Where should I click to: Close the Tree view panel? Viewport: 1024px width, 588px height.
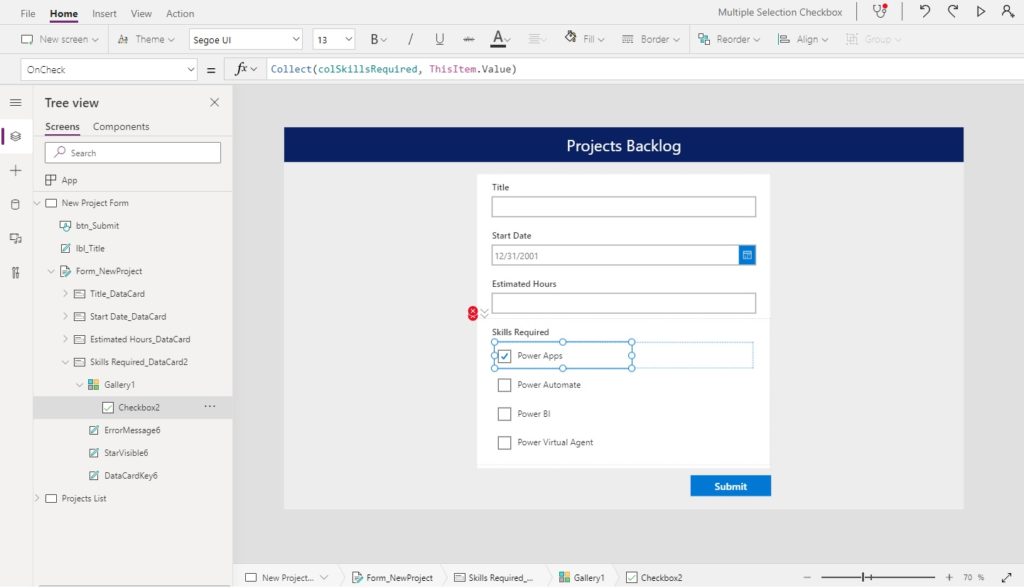click(x=214, y=103)
